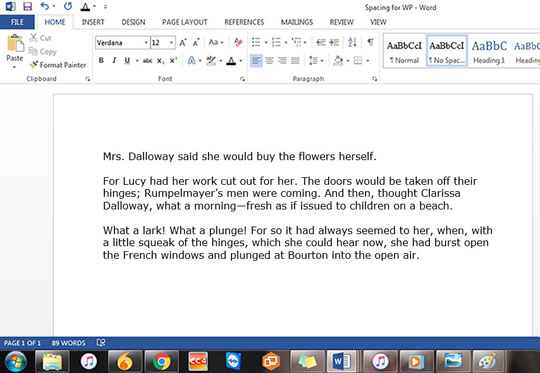Toggle Italic formatting
This screenshot has width=540, height=373.
tap(114, 61)
